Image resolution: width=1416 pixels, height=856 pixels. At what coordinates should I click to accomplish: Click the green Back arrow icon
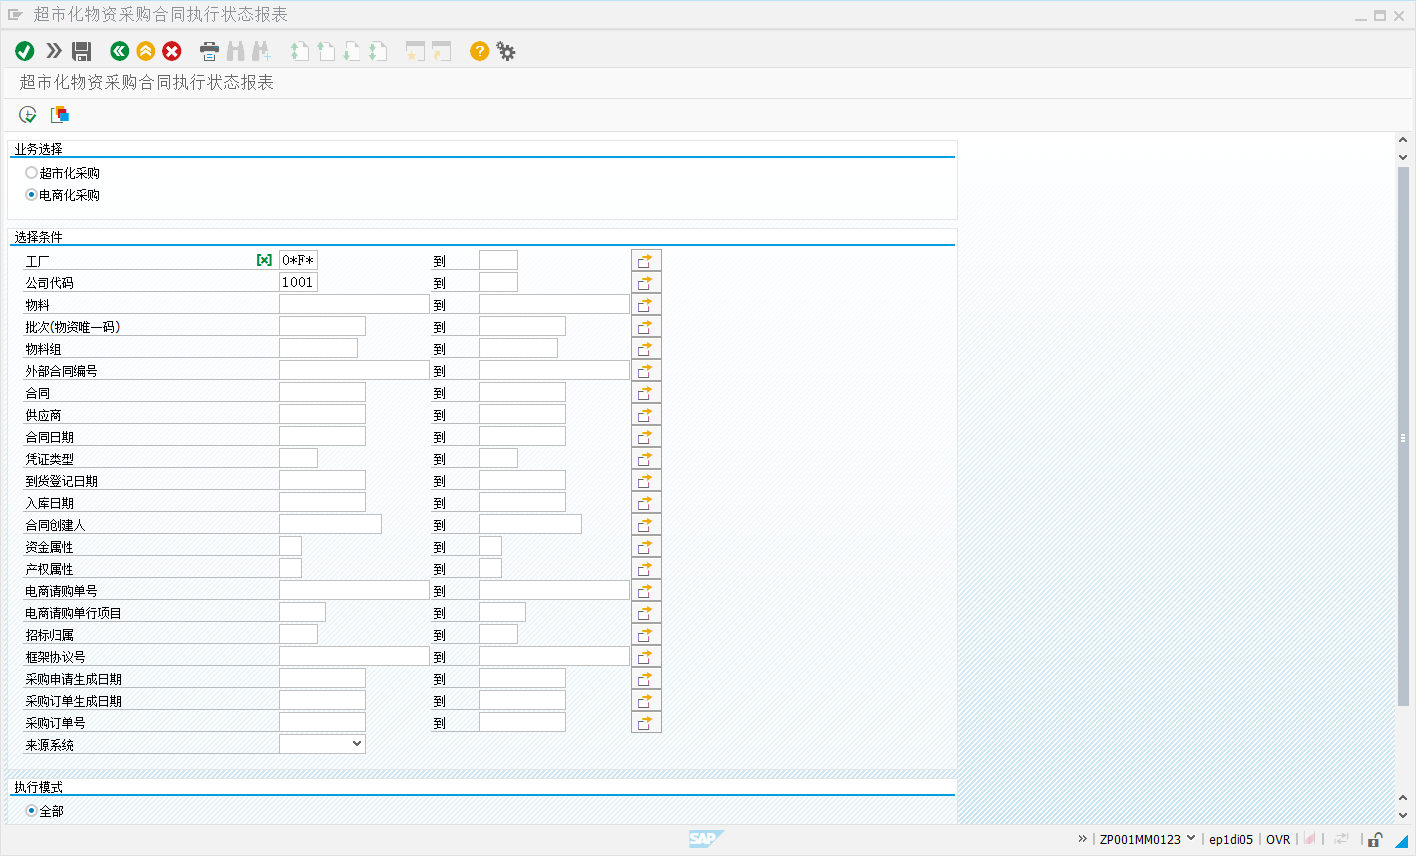click(120, 51)
